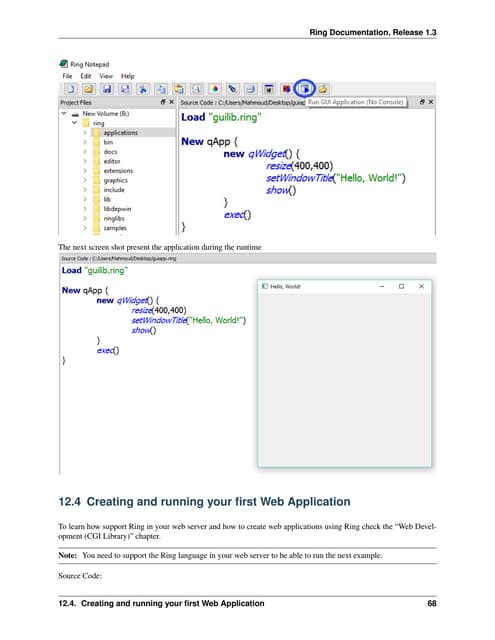Expand the libdepwin folder arrow

(85, 209)
